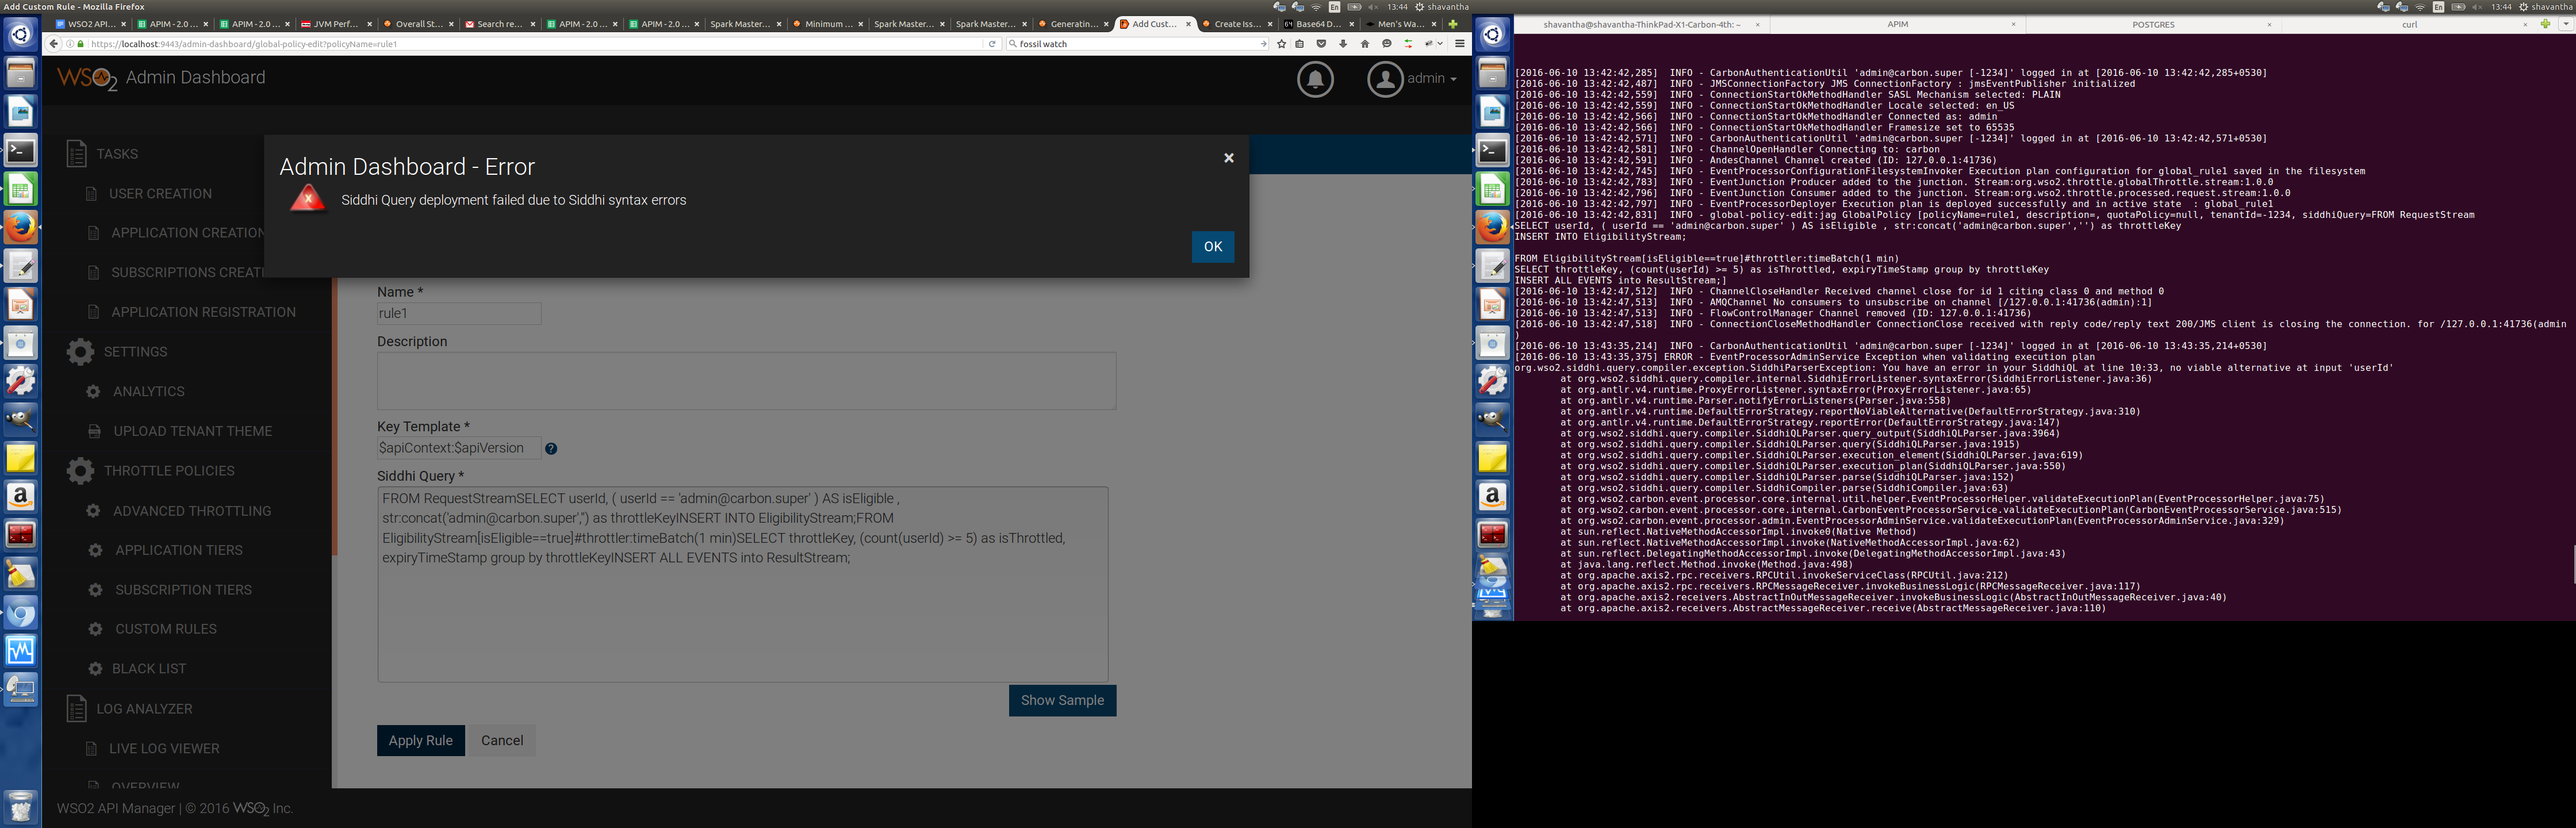The width and height of the screenshot is (2576, 828).
Task: Switch to the POSTGRES terminal tab
Action: coord(2152,24)
